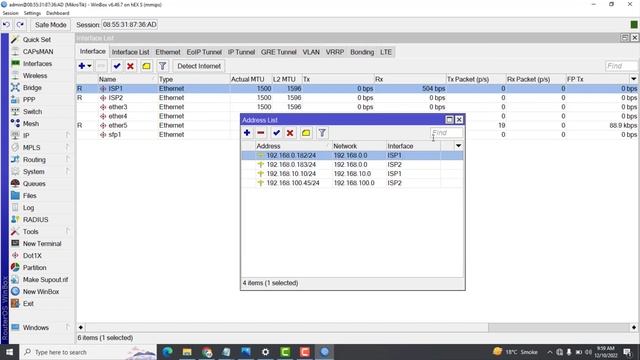Select address 192.168.10.10/24 row
Viewport: 640px width, 360px height.
tap(352, 173)
